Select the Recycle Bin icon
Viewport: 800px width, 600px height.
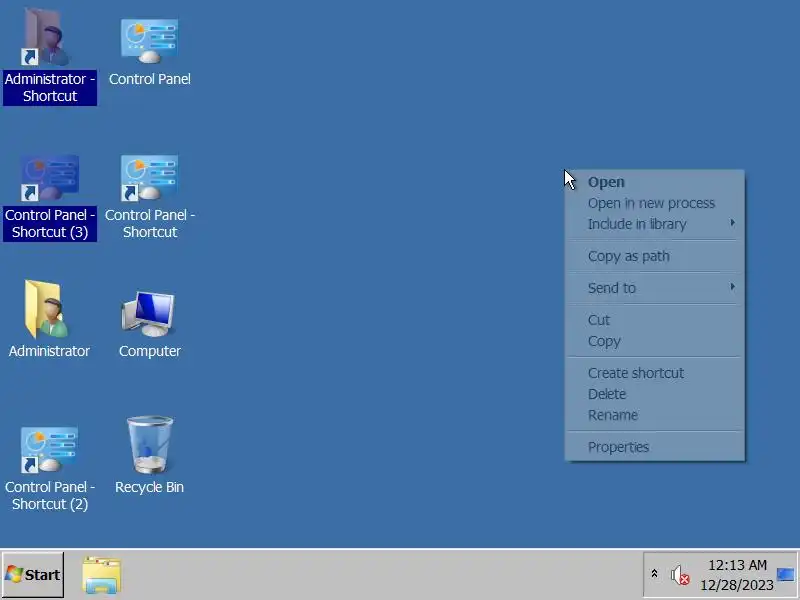click(x=149, y=455)
